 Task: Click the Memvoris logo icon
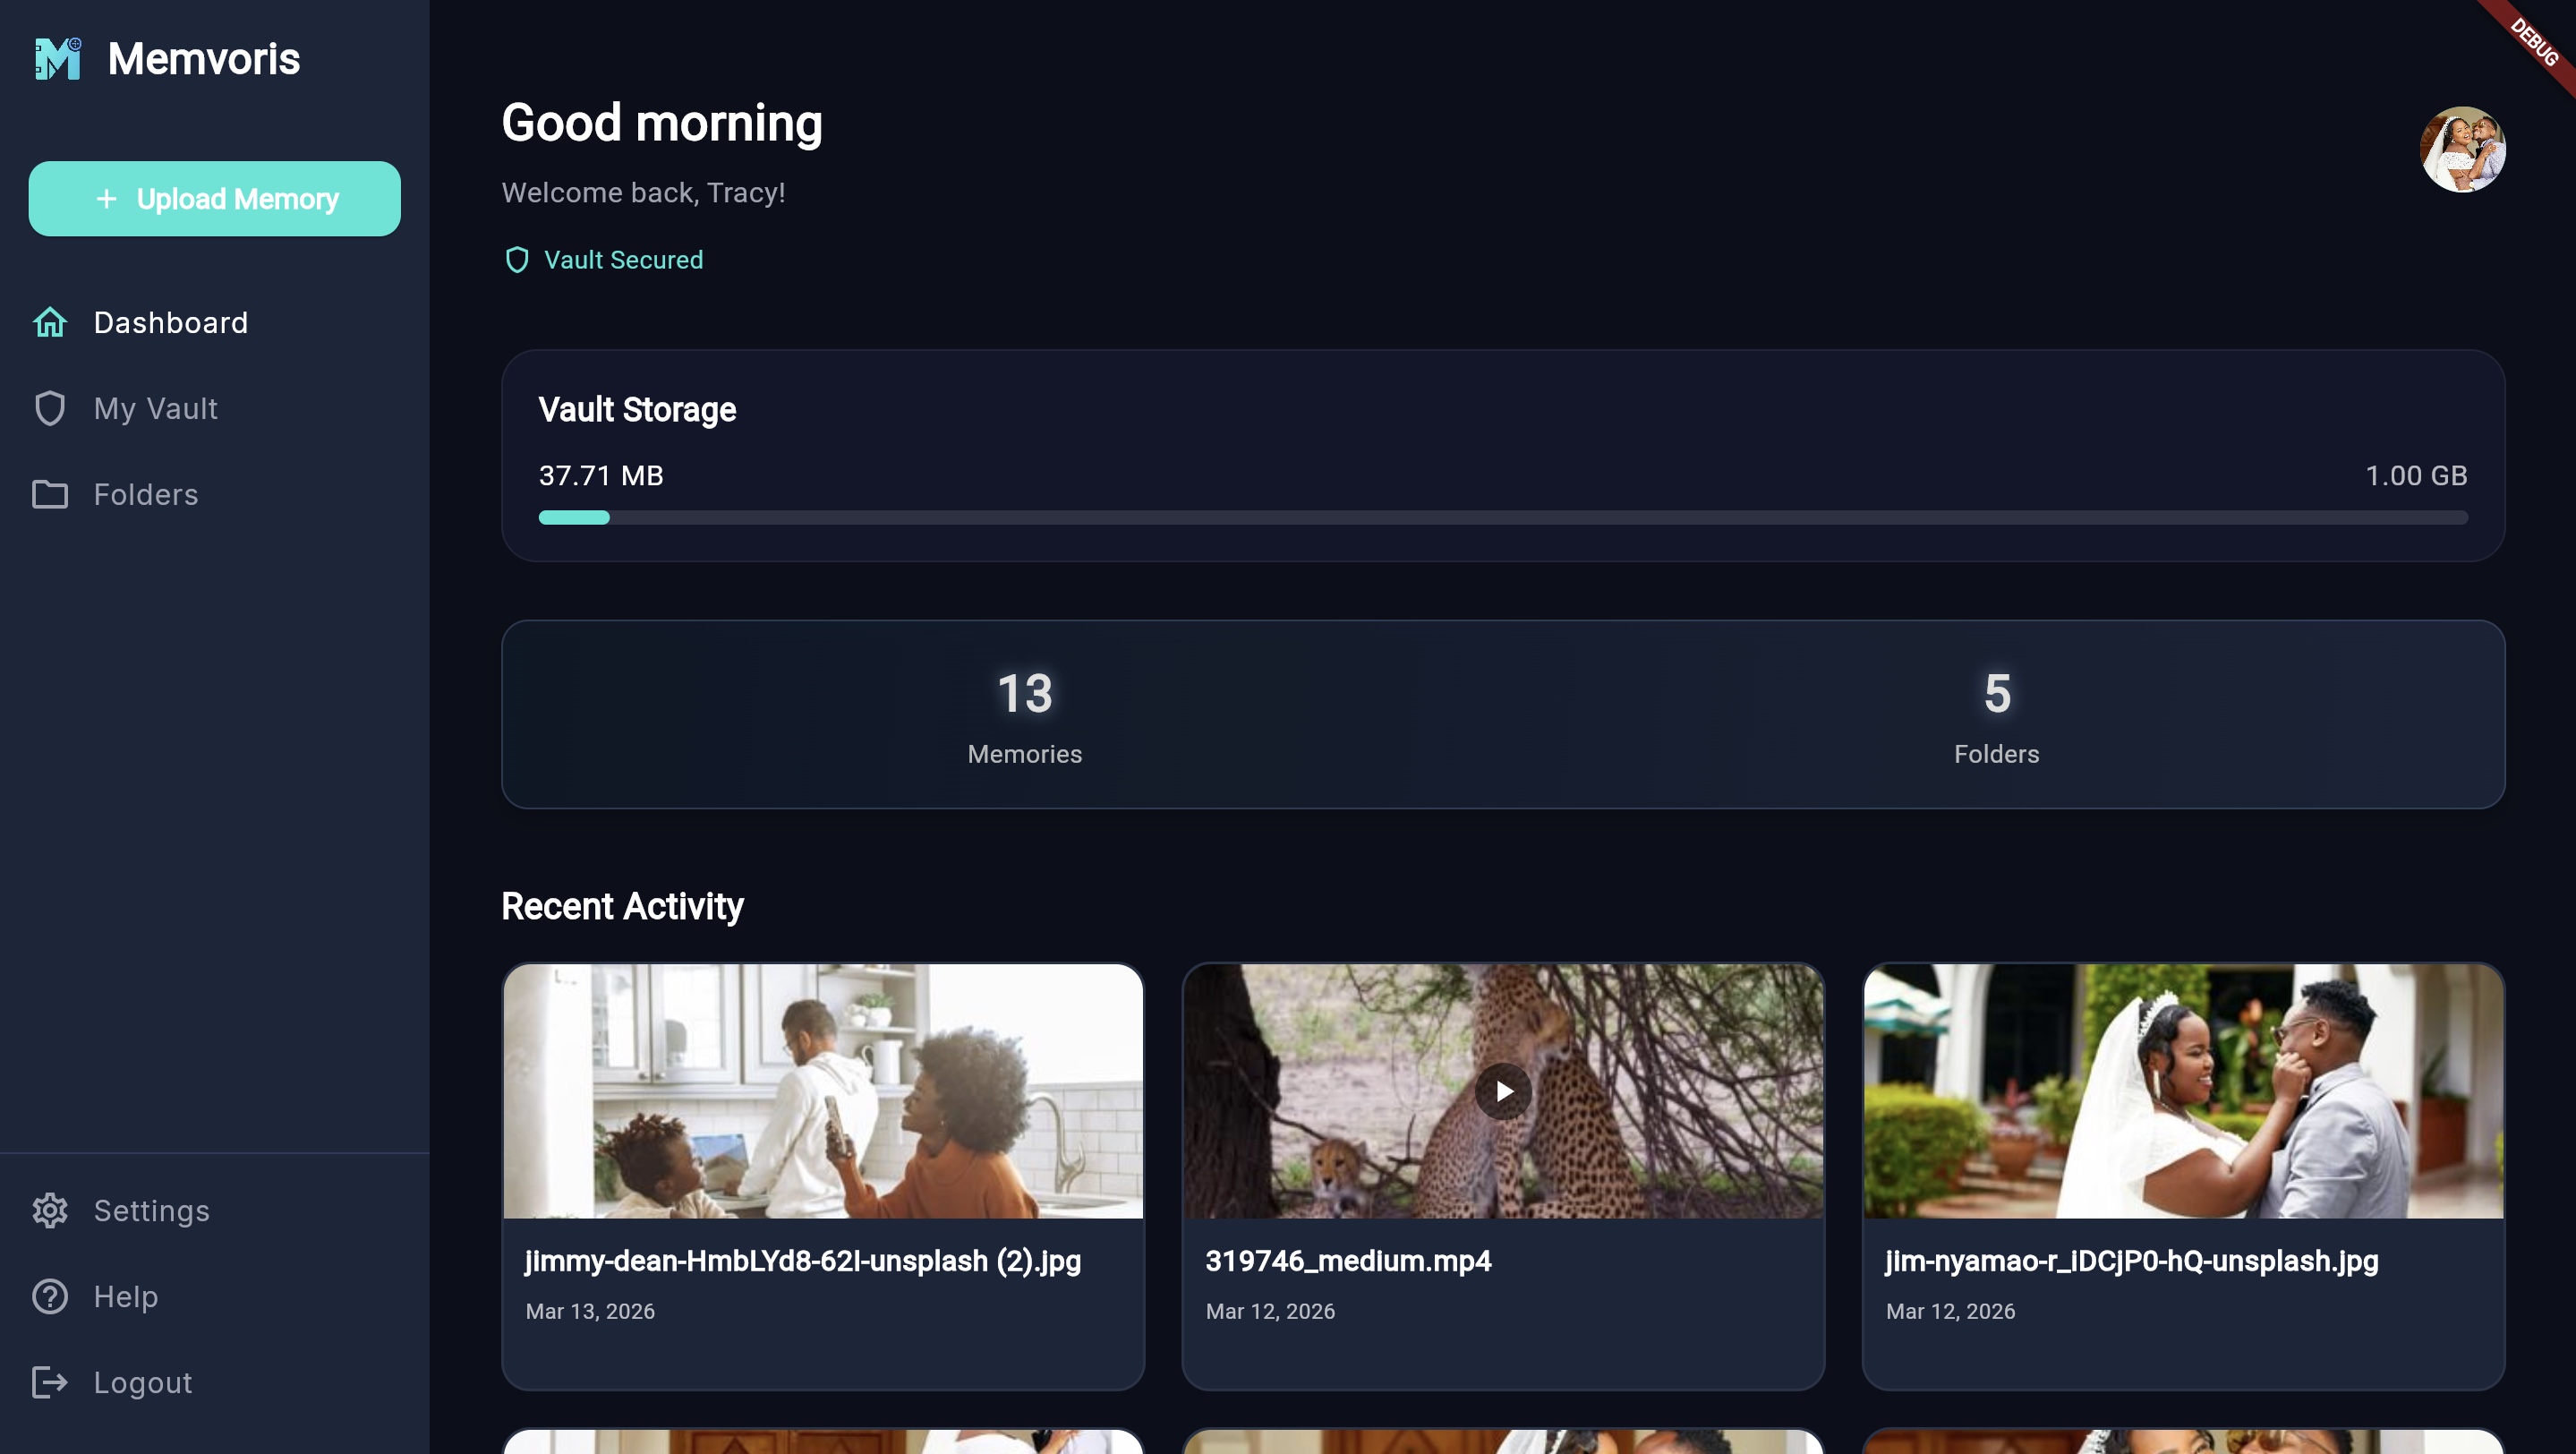(x=57, y=59)
